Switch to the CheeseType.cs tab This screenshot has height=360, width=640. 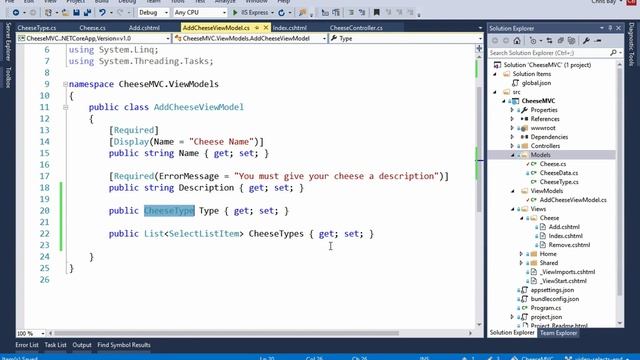click(37, 28)
